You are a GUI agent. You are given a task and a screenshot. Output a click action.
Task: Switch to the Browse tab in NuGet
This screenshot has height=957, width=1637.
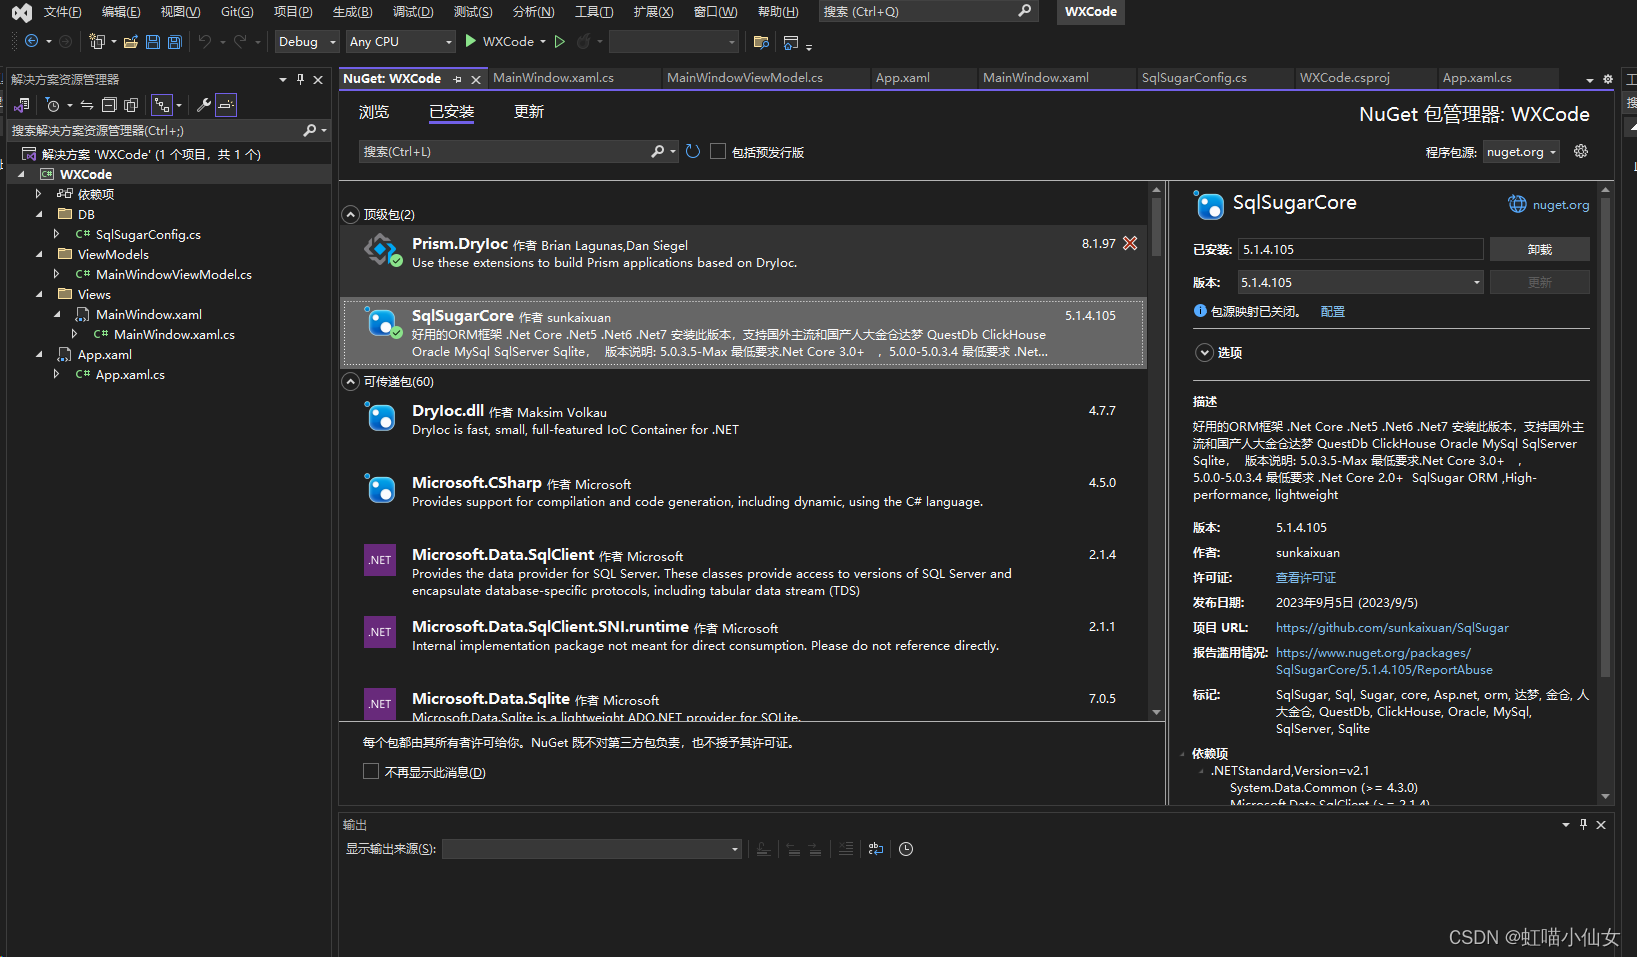(x=374, y=112)
